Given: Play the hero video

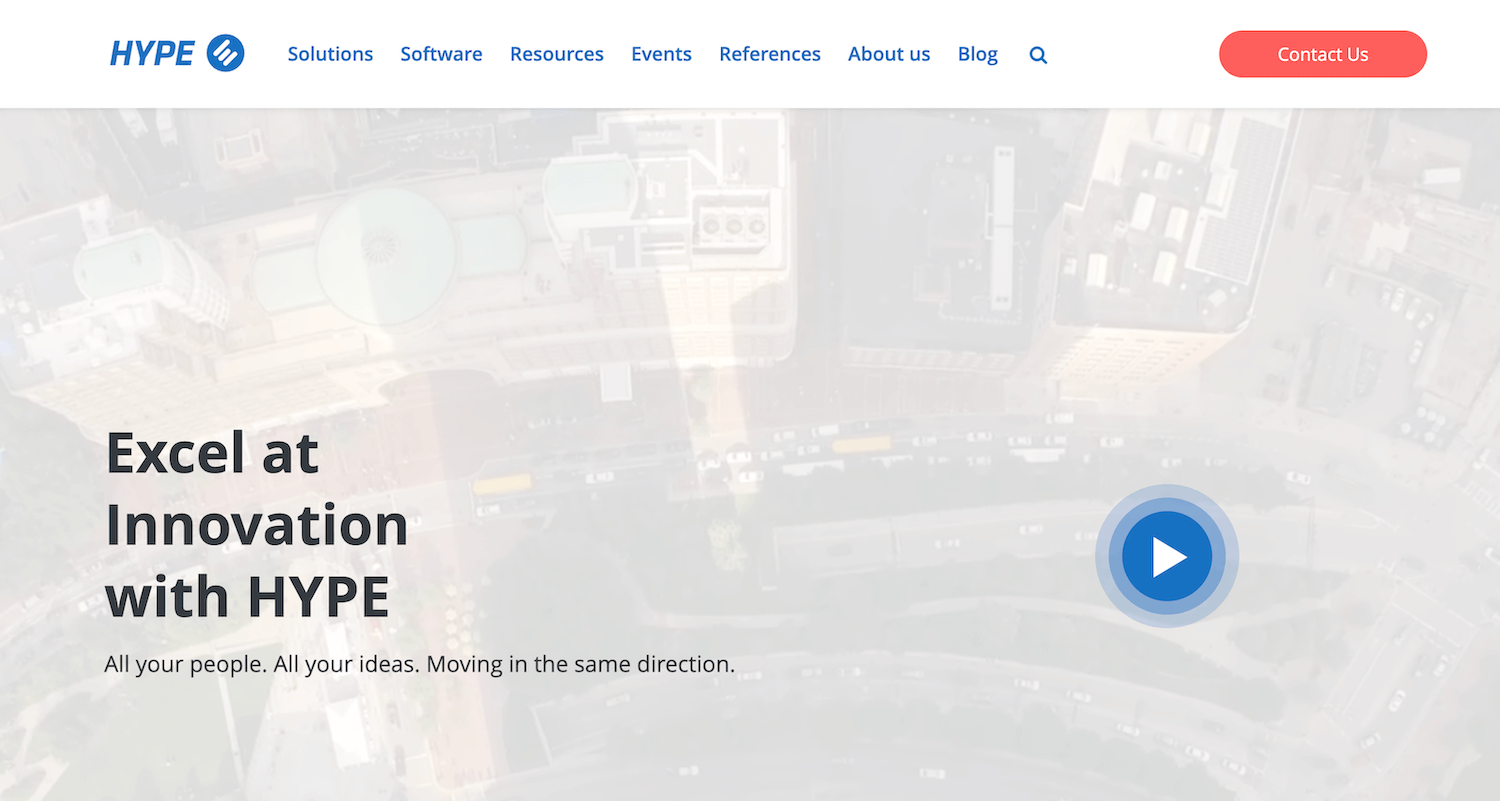Looking at the screenshot, I should pos(1167,556).
